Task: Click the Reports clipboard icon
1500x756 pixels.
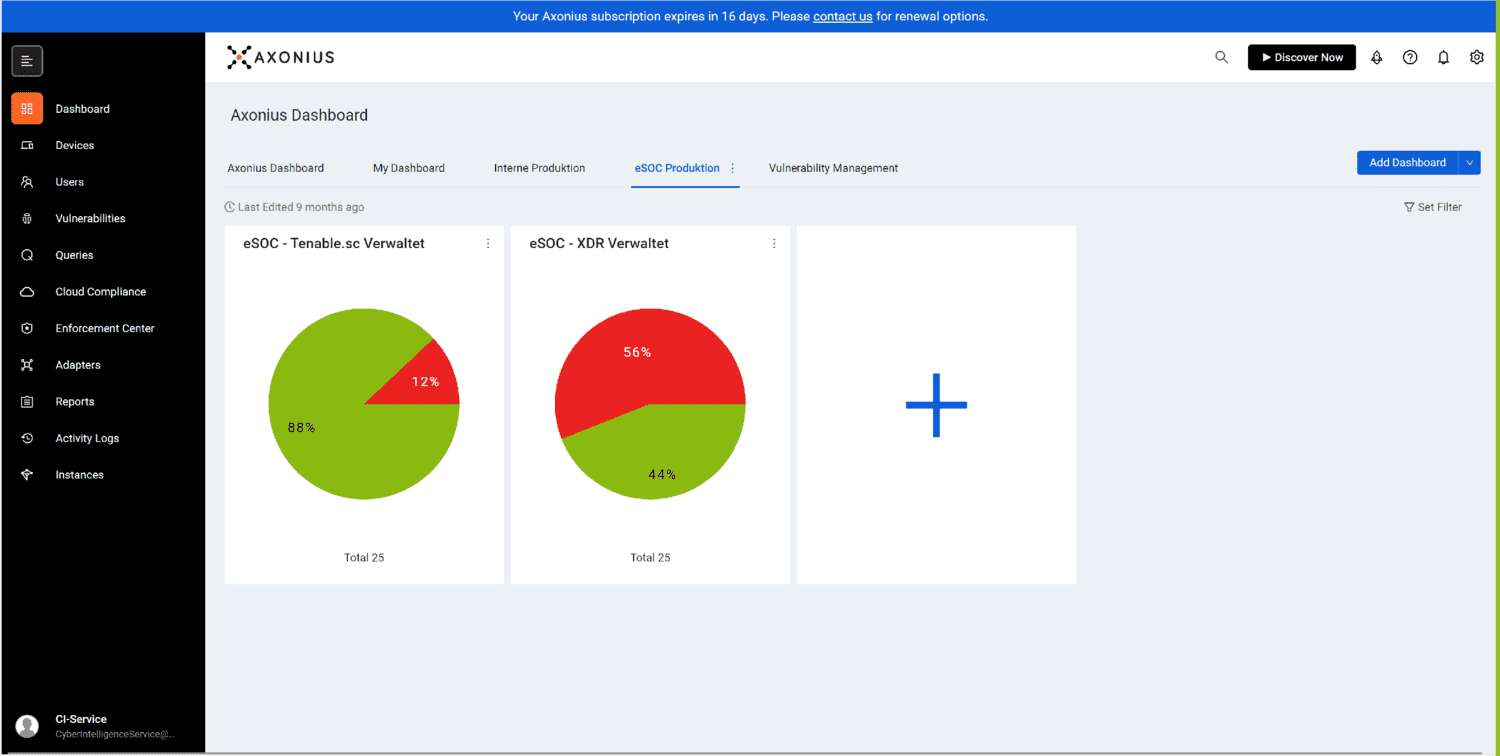Action: [27, 402]
